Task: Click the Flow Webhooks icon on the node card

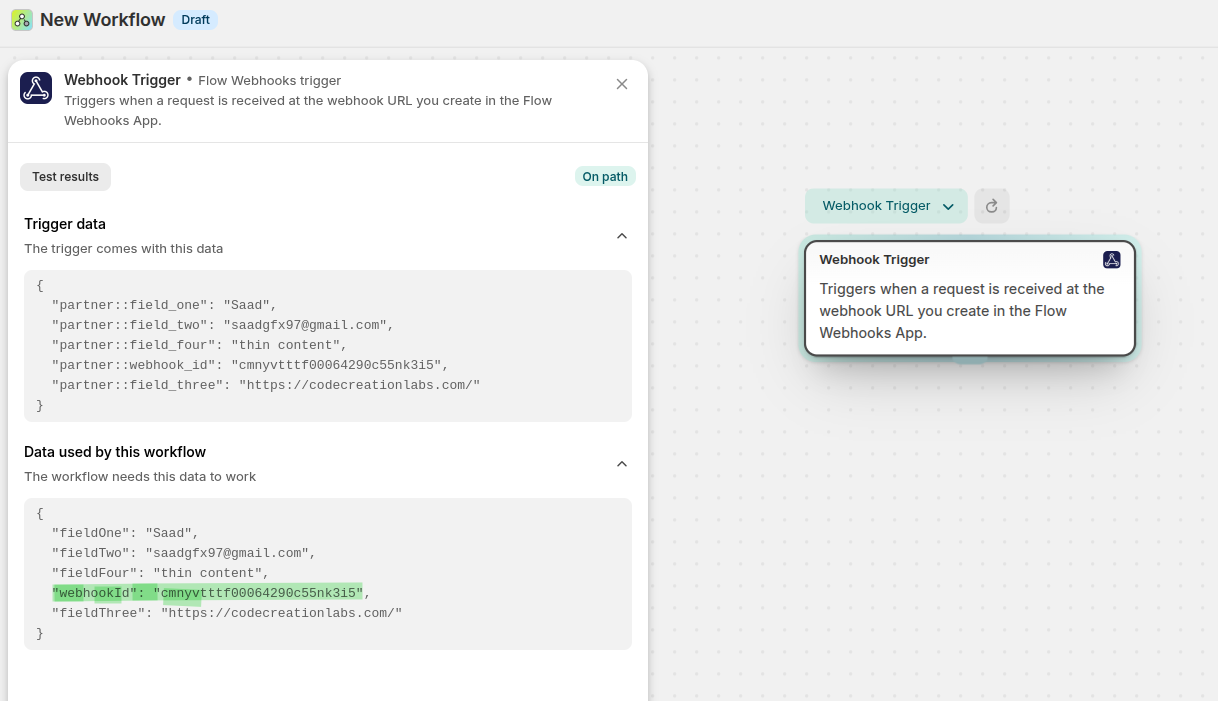Action: click(1111, 260)
